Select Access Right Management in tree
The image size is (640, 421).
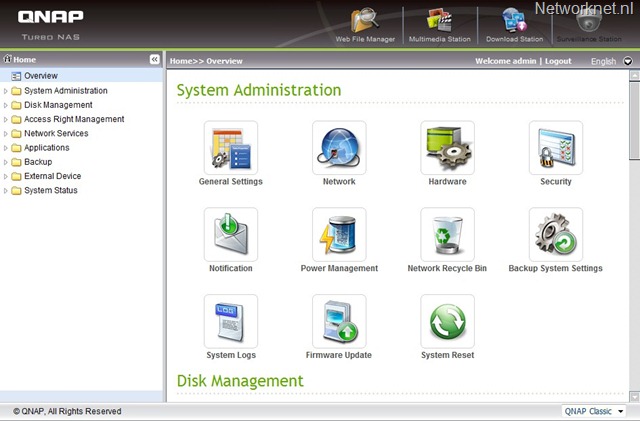click(x=74, y=119)
